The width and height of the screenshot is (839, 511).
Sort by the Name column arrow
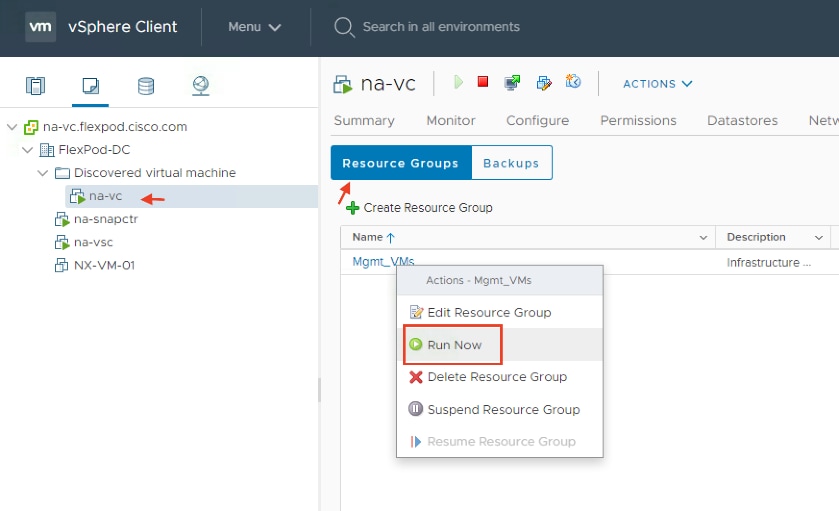coord(391,238)
